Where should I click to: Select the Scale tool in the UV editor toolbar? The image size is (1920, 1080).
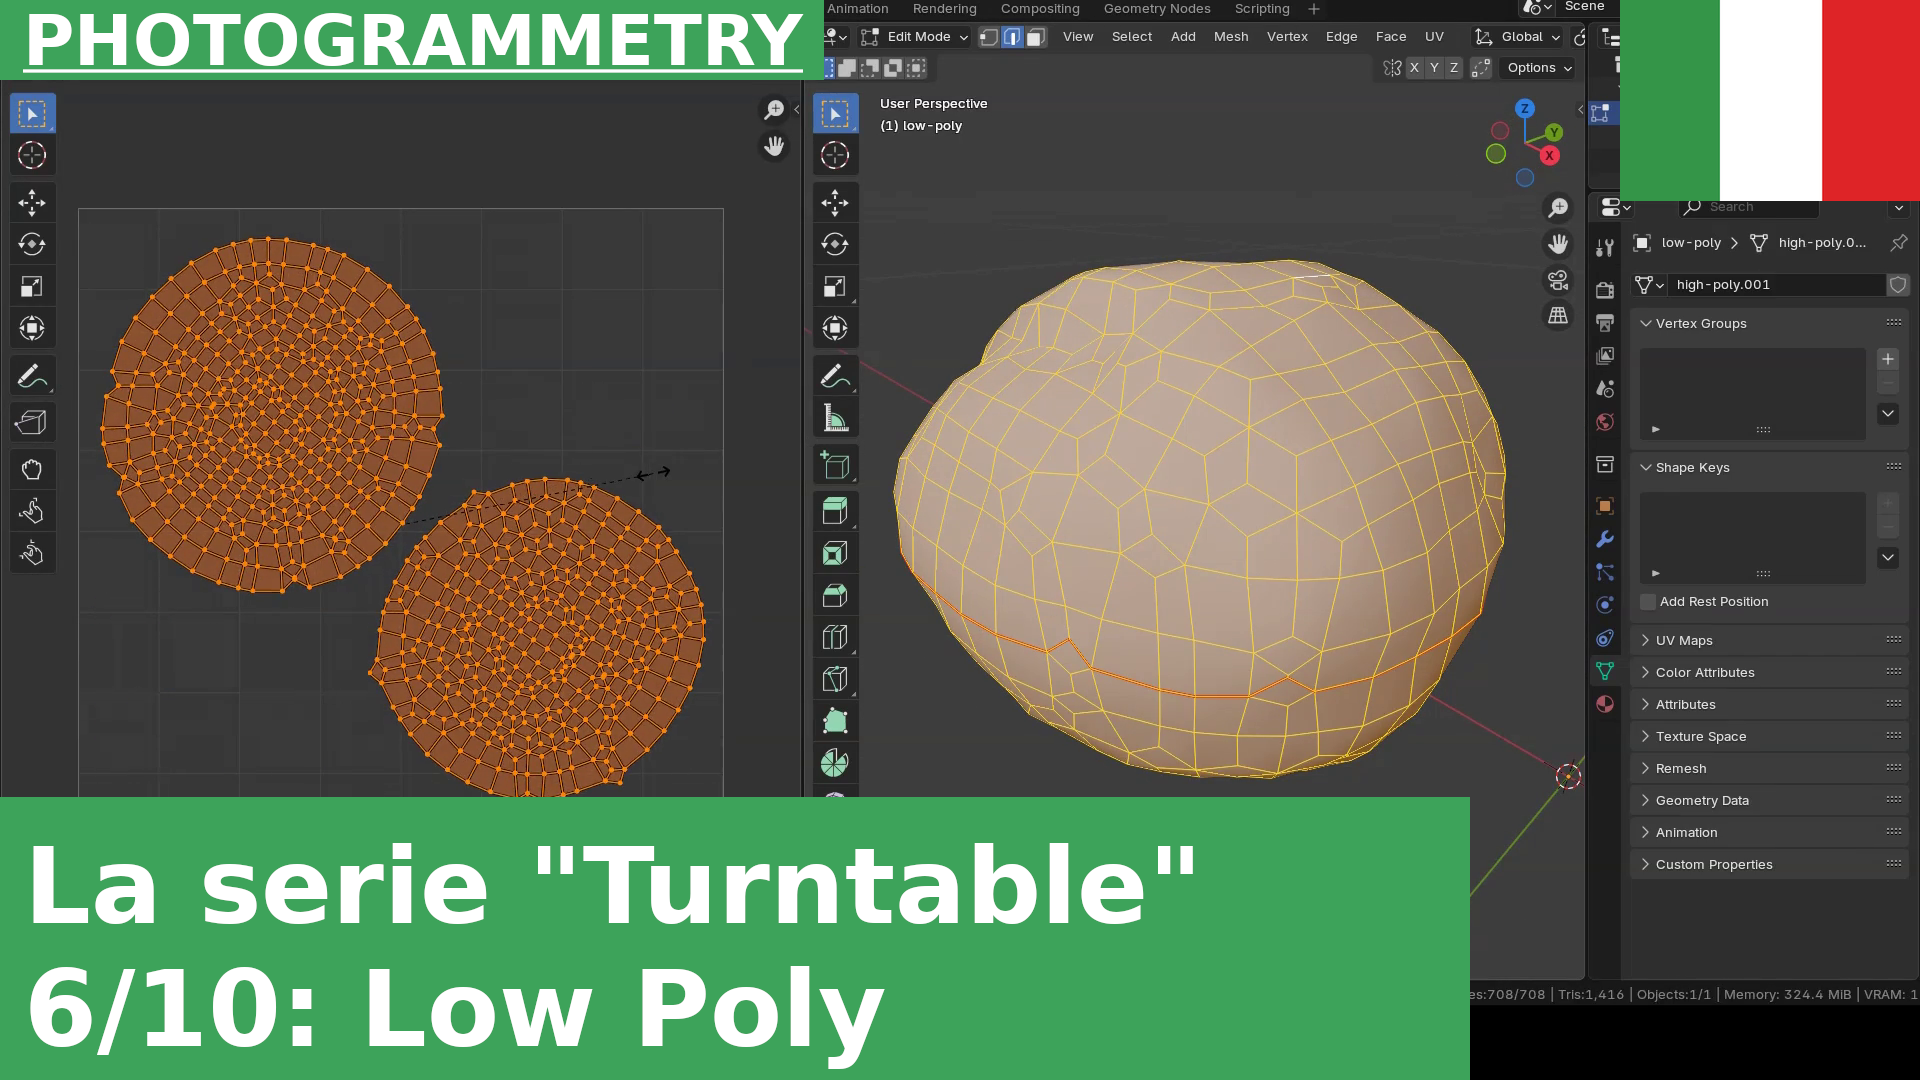click(32, 287)
